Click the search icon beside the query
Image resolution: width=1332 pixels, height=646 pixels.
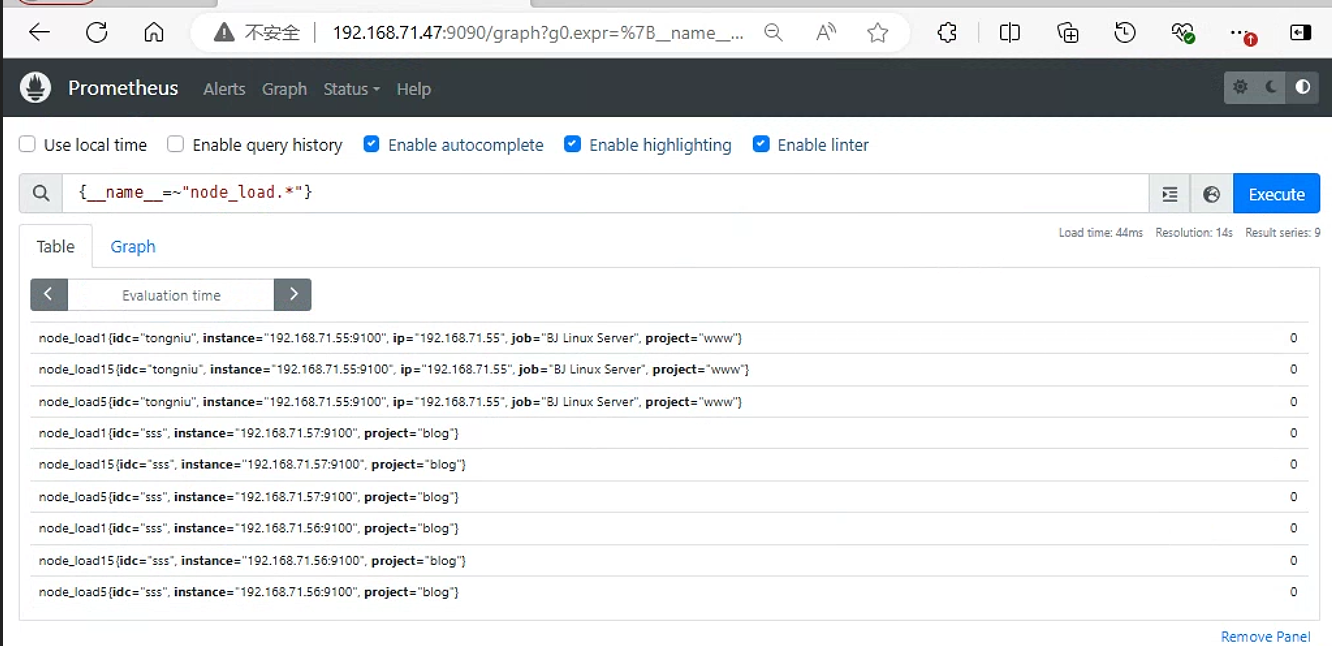pyautogui.click(x=41, y=194)
